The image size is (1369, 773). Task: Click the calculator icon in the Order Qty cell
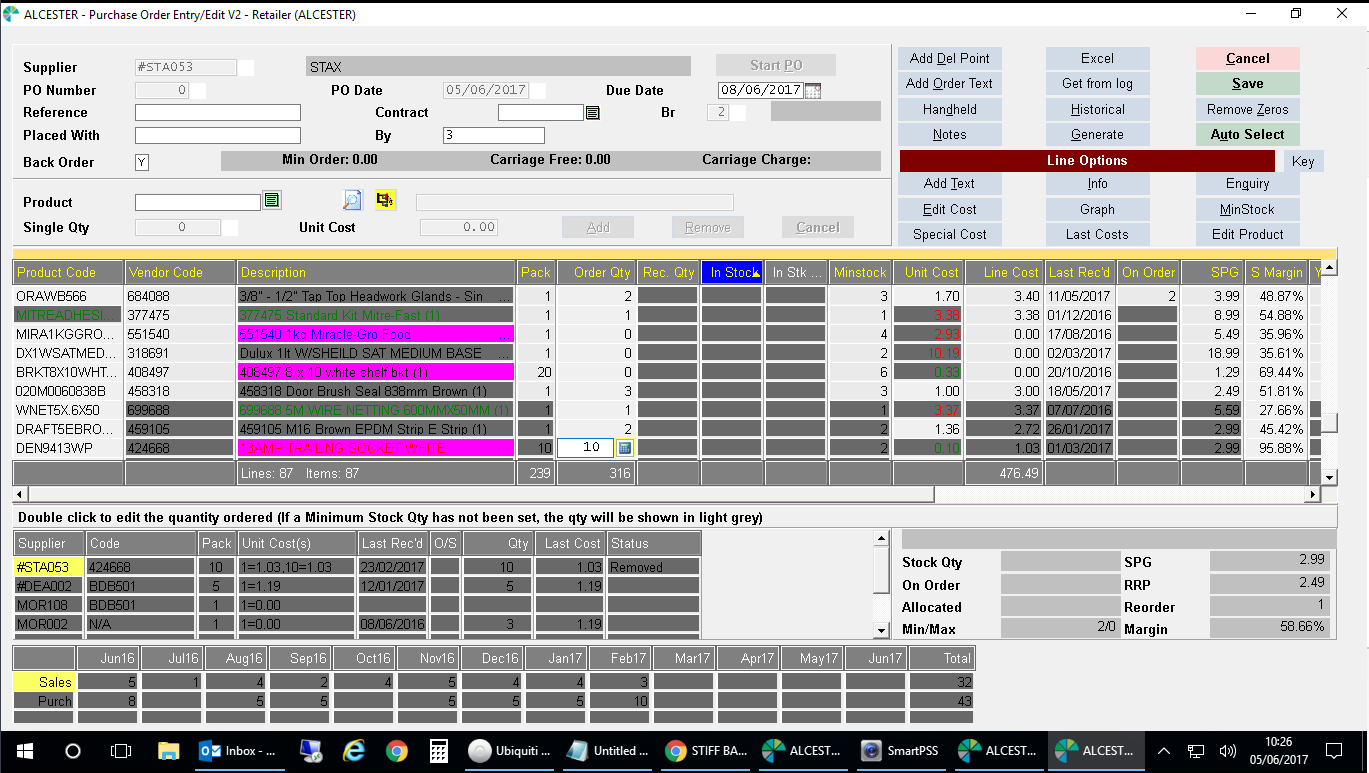click(625, 447)
